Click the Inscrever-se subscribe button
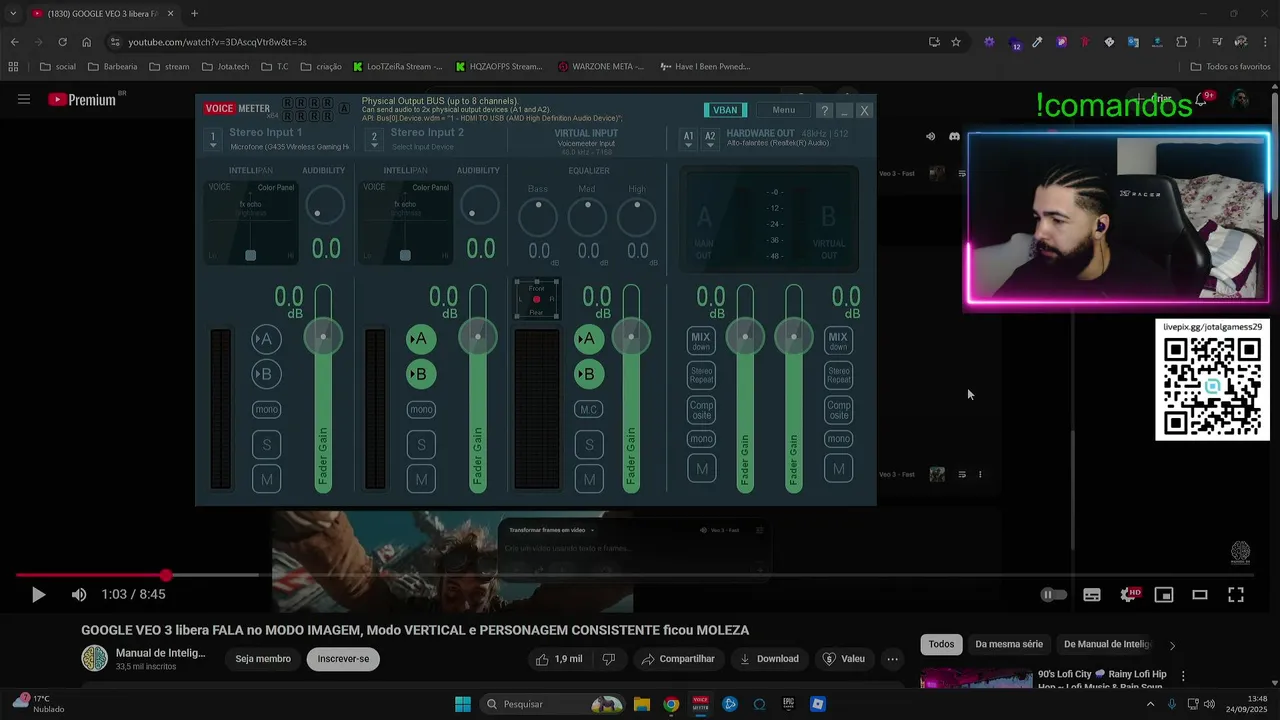This screenshot has height=720, width=1280. point(343,659)
